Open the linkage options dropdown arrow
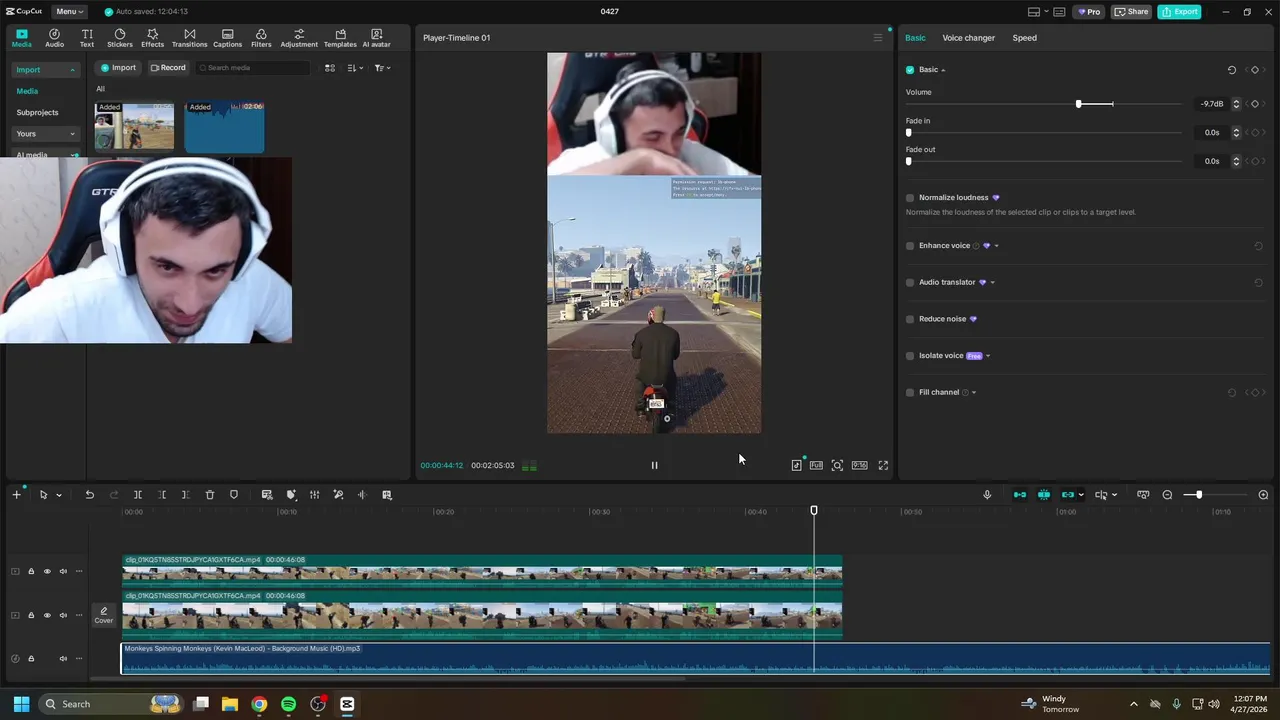1280x720 pixels. click(x=1081, y=495)
